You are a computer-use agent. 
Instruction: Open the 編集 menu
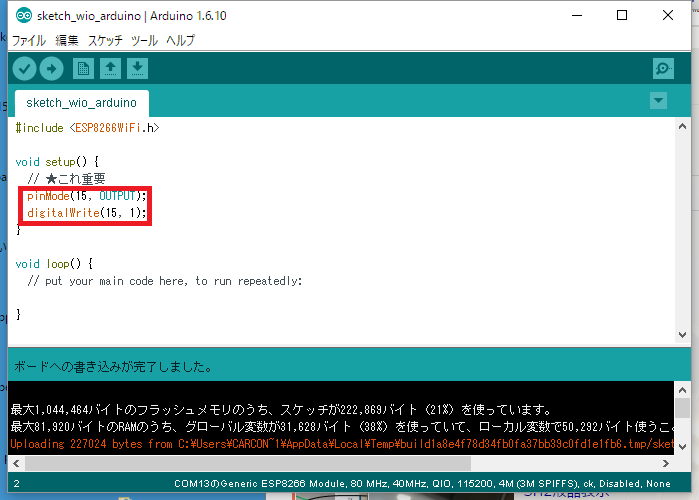pyautogui.click(x=67, y=41)
